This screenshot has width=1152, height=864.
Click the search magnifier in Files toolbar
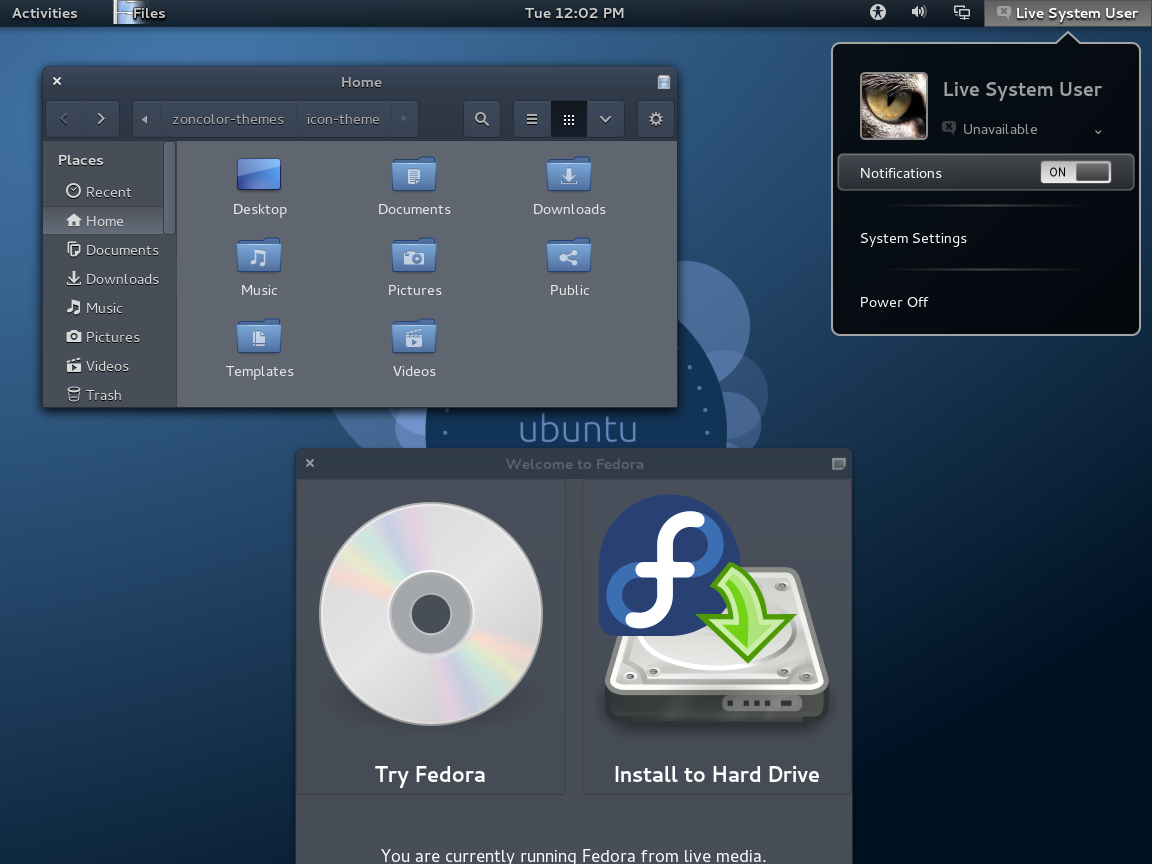tap(482, 119)
